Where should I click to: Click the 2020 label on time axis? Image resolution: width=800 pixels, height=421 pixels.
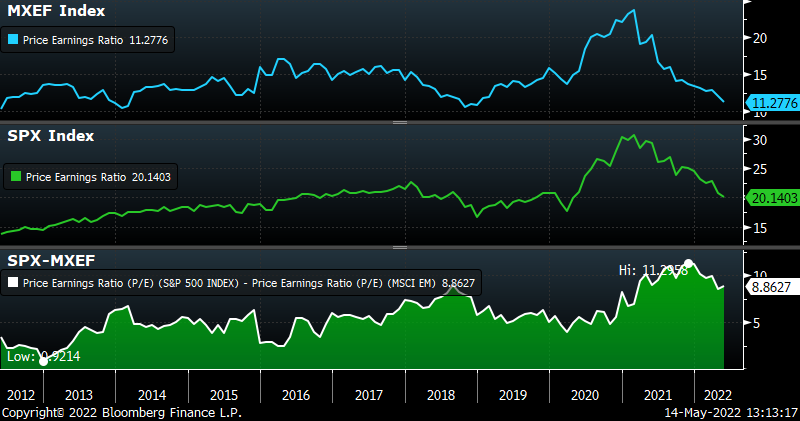click(584, 394)
